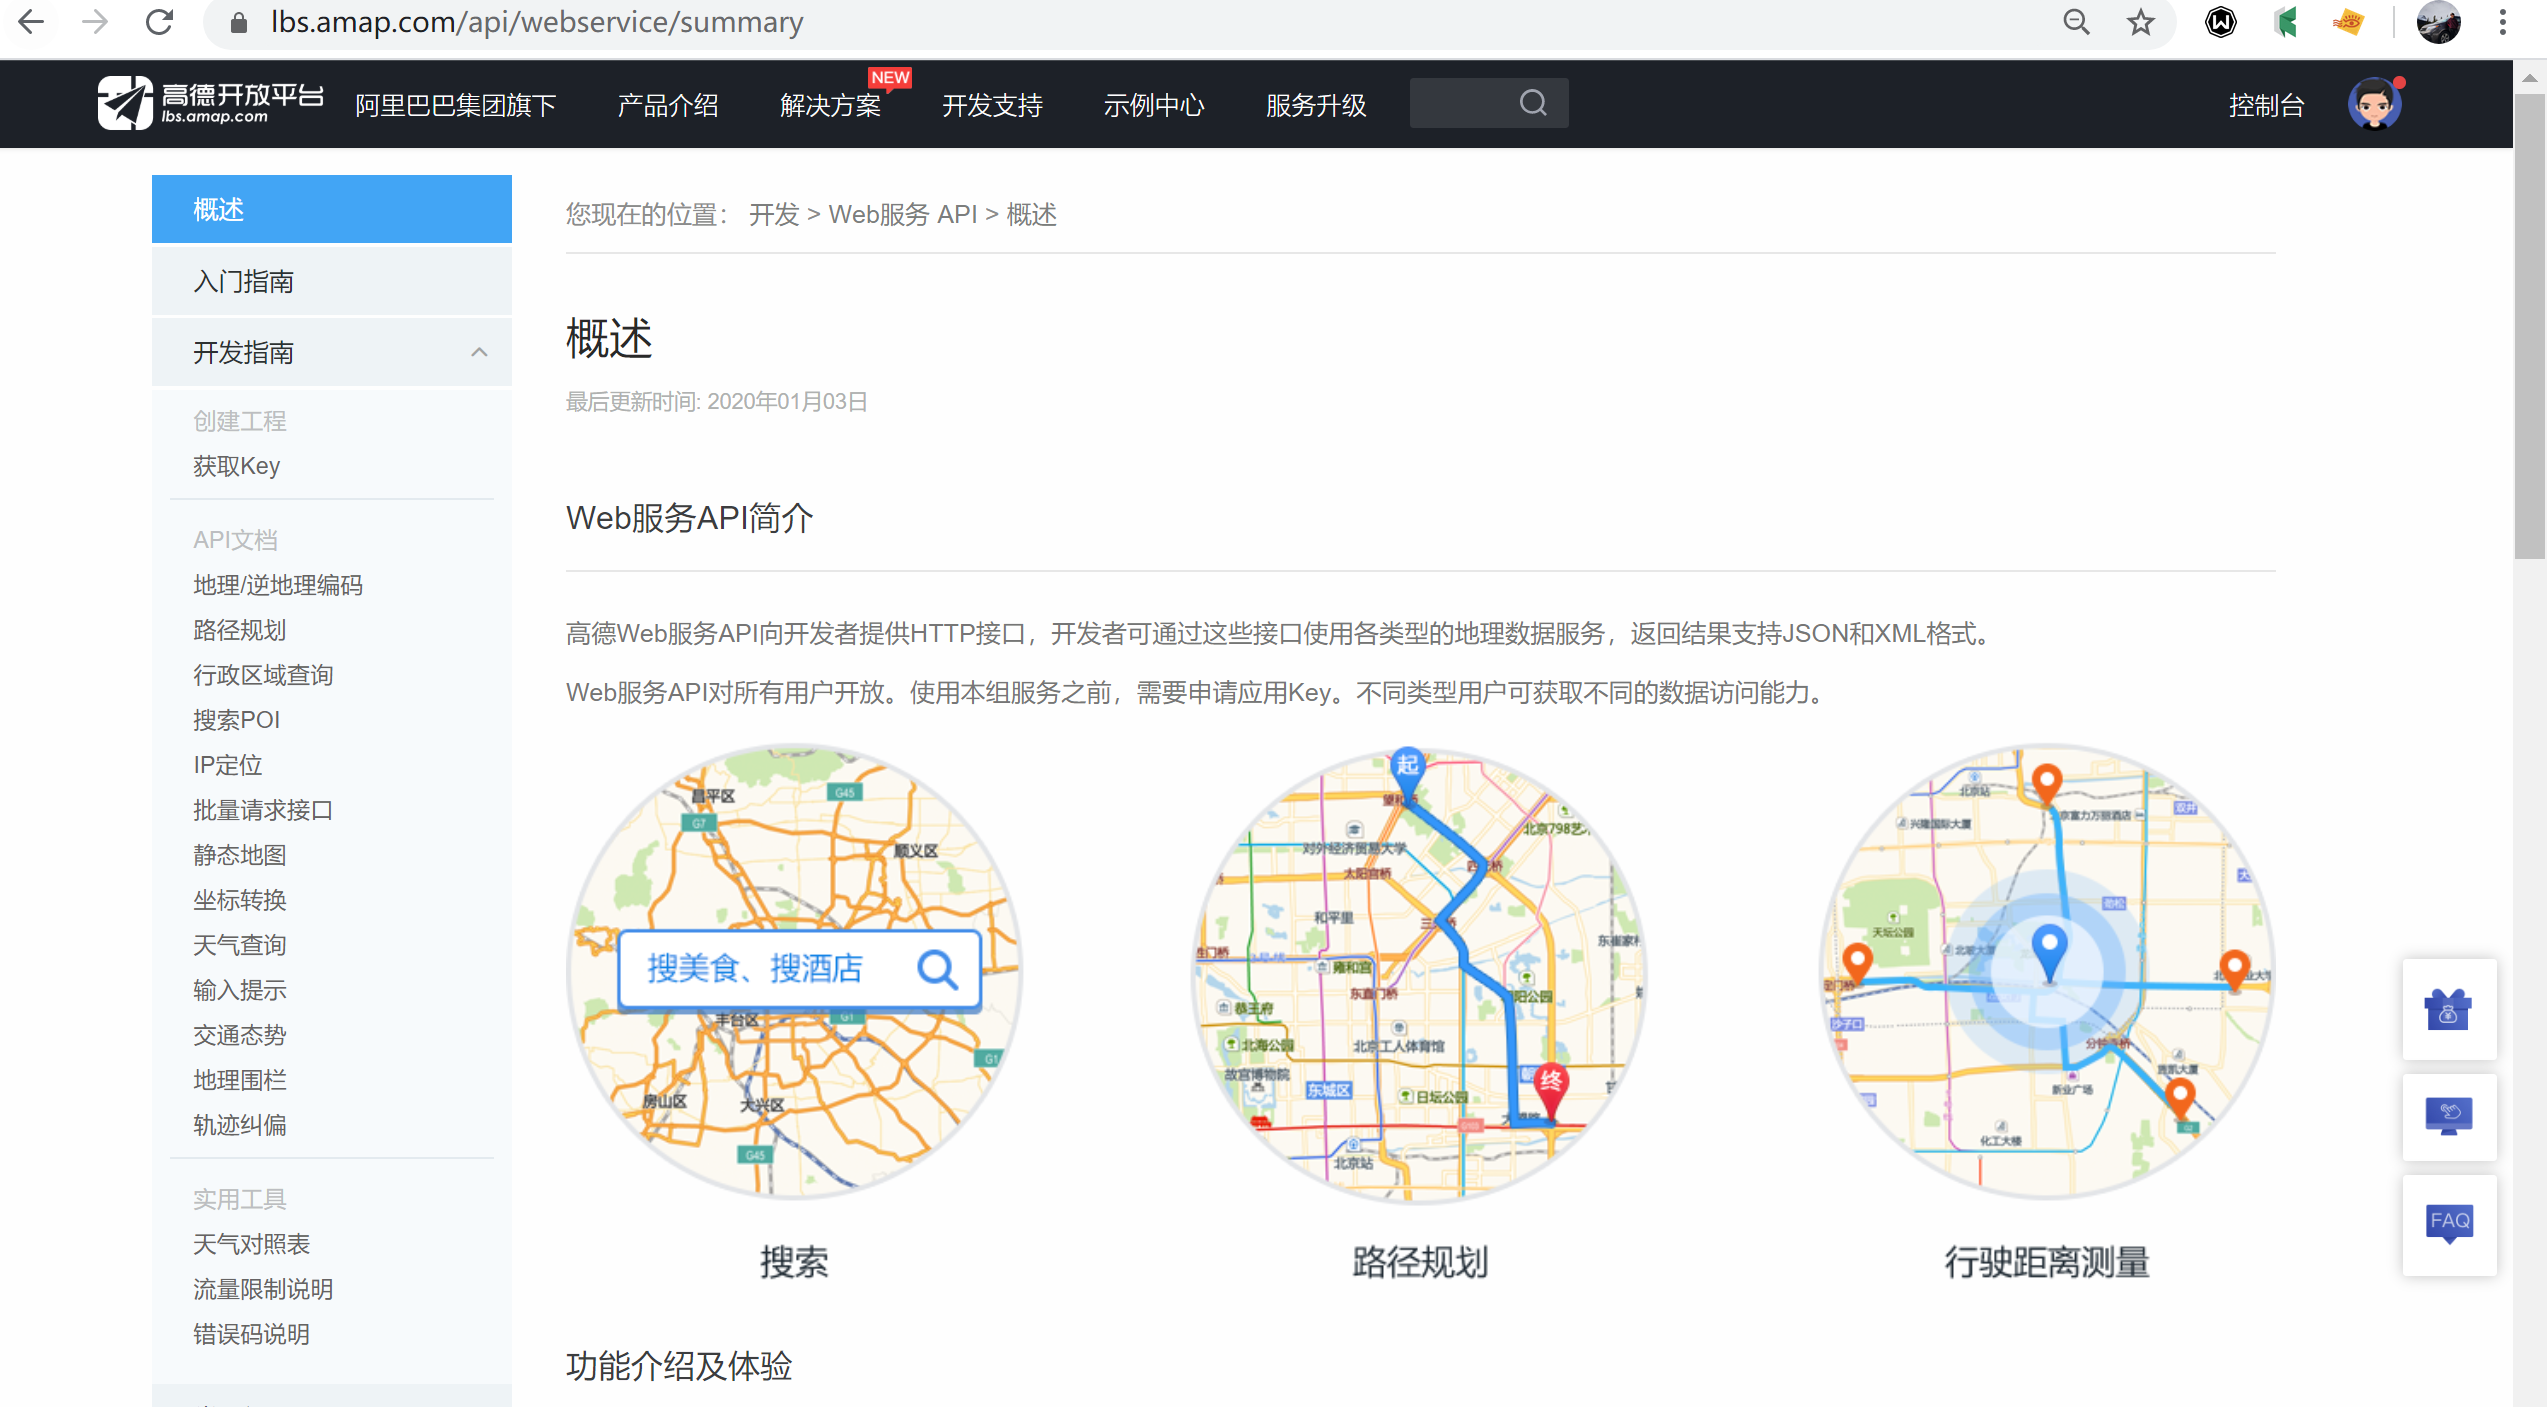Click the magnifier in 搜美食、搜酒店 box

coord(937,968)
